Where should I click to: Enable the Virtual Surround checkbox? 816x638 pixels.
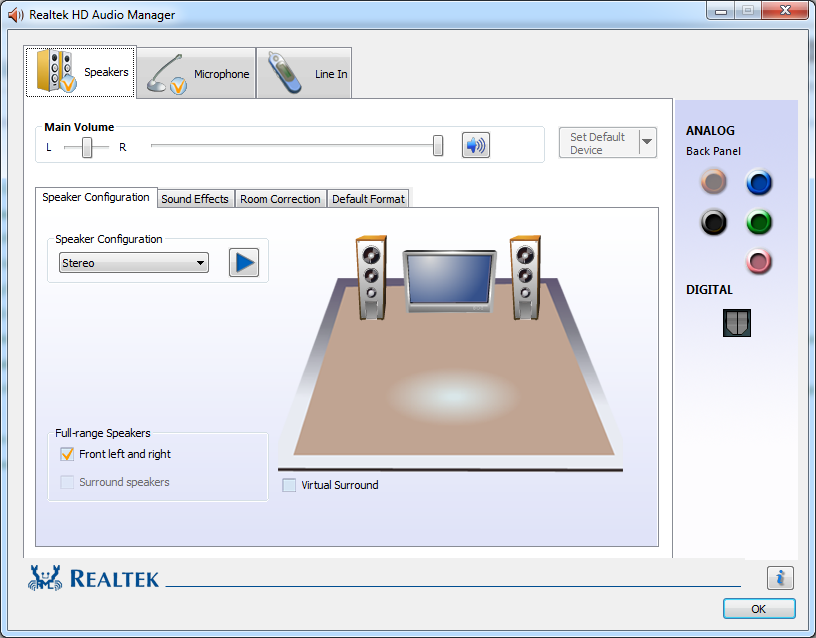tap(290, 485)
